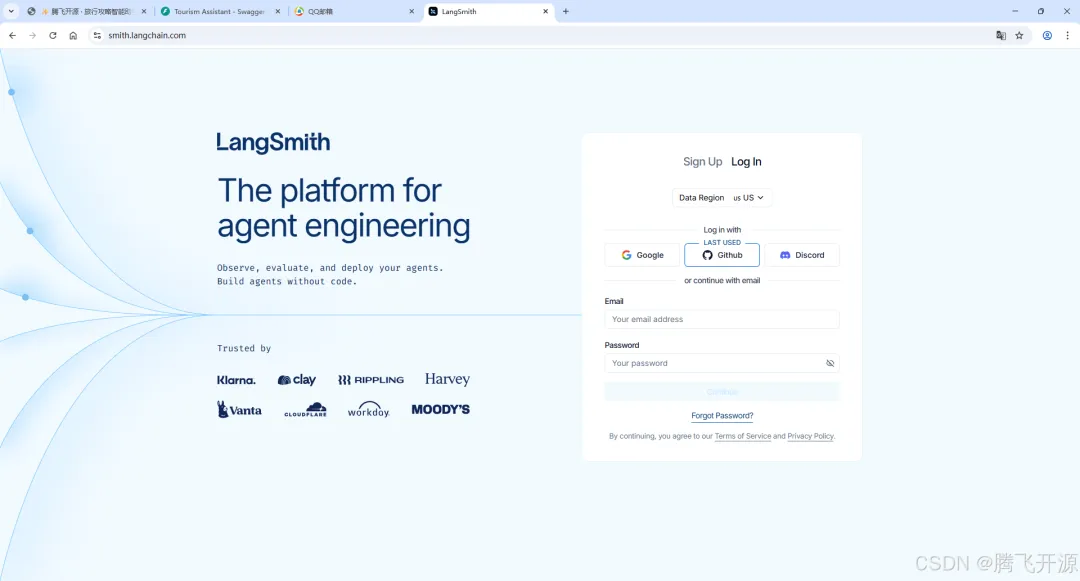The width and height of the screenshot is (1080, 581).
Task: Switch to Tourism Assistant Swagger tab
Action: [220, 11]
